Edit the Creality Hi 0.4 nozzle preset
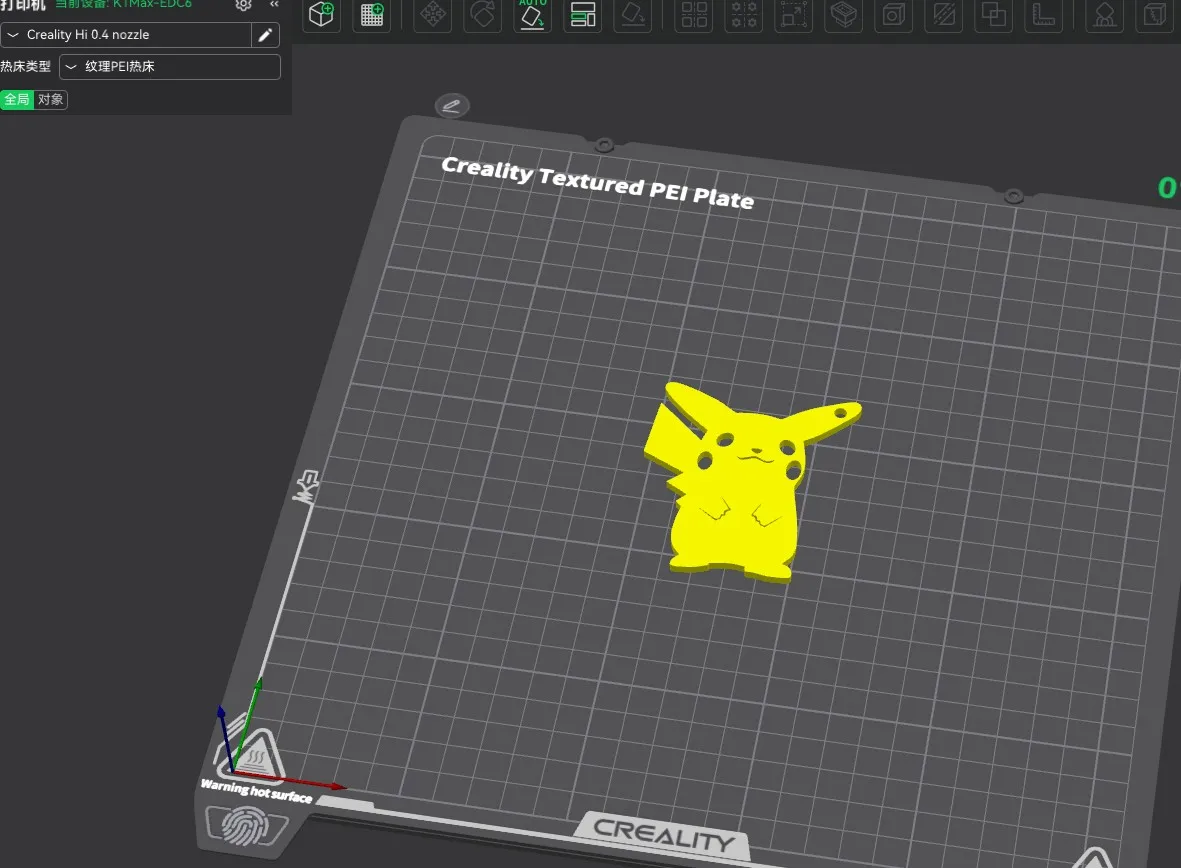 coord(265,35)
